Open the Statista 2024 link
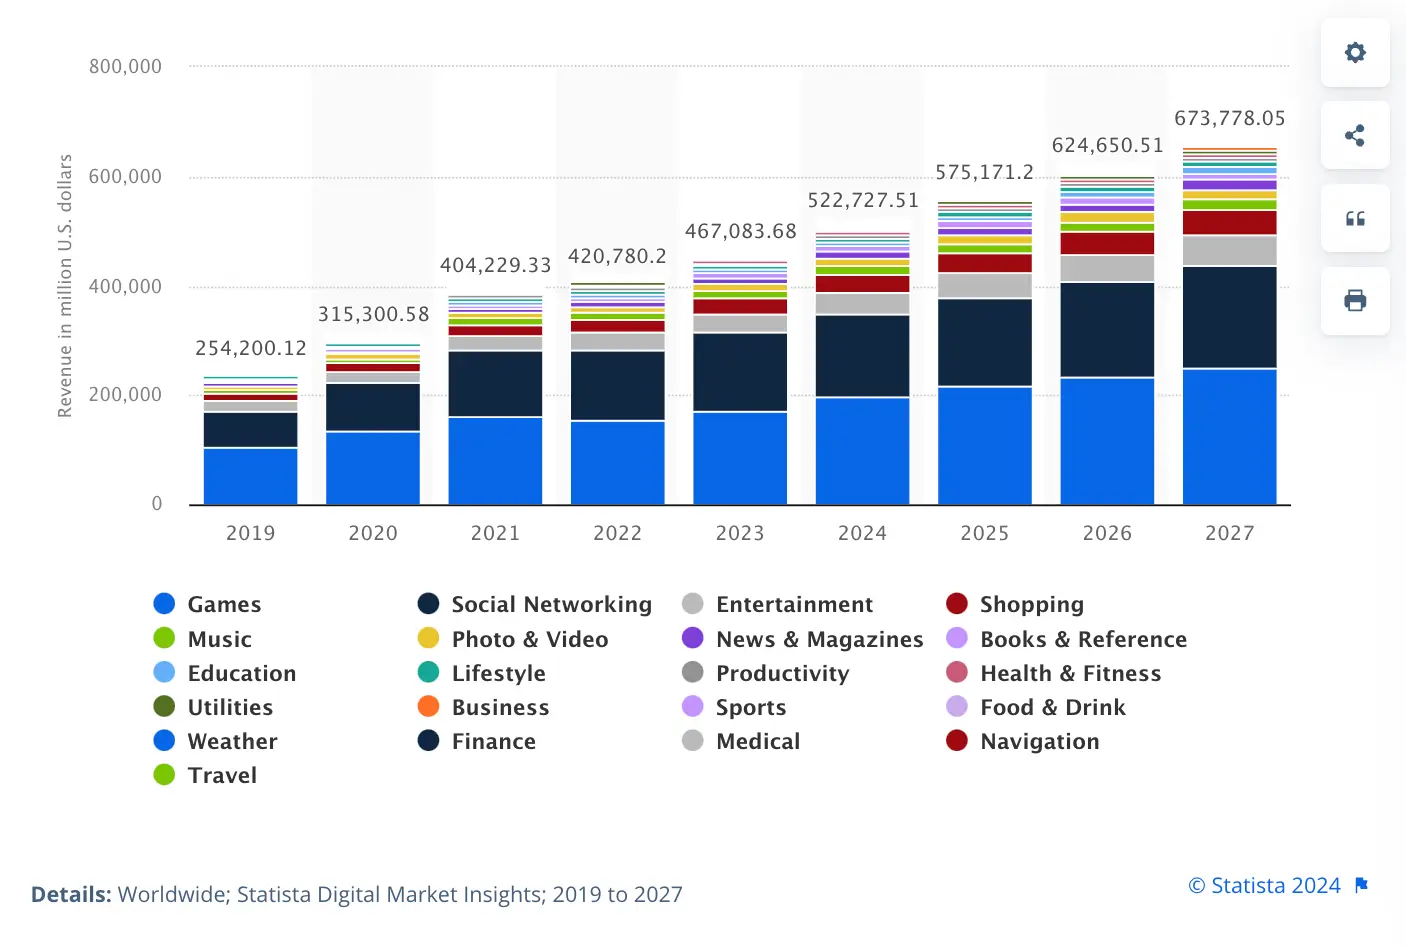Viewport: 1406px width, 946px height. (1264, 885)
